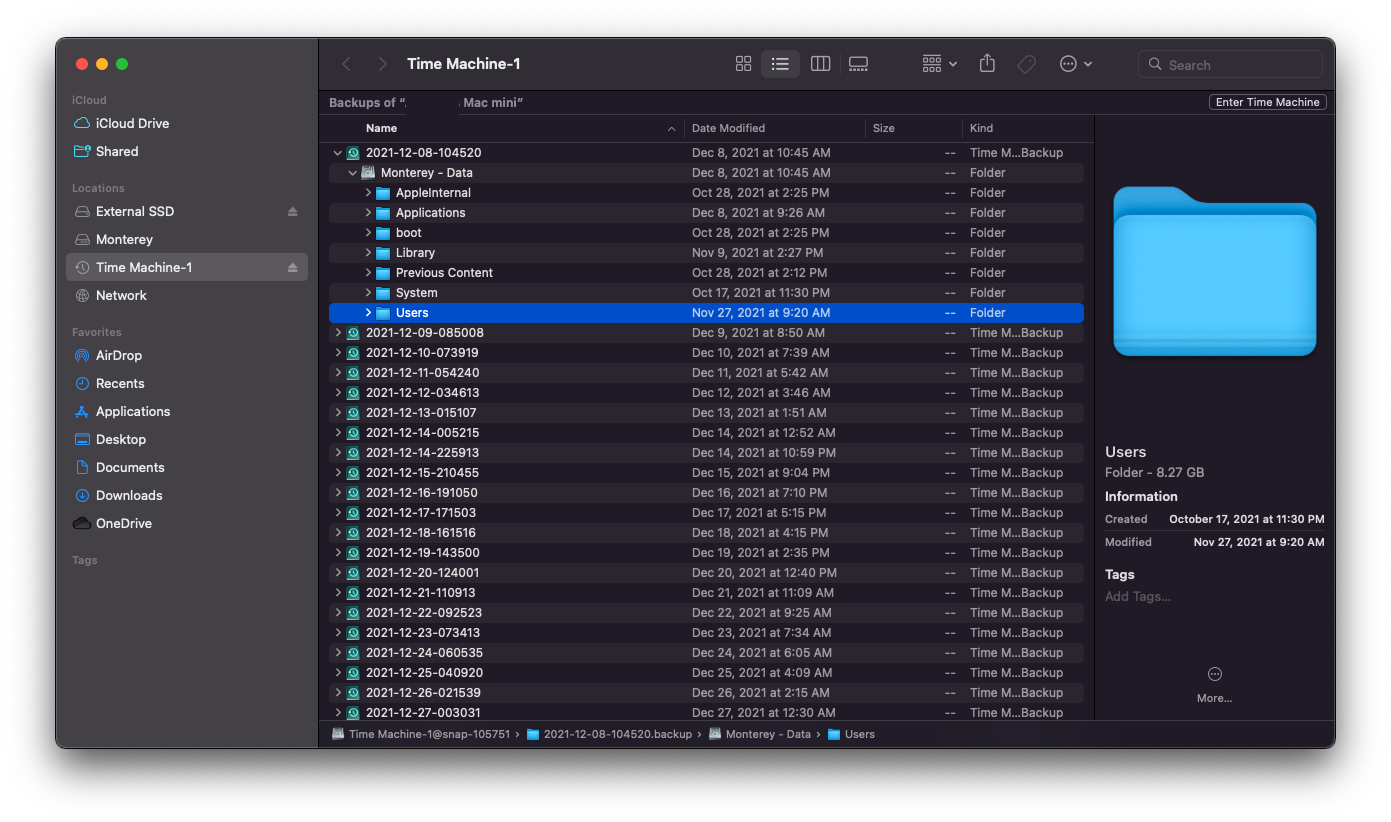Select the 2021-12-22-092523 backup row

(706, 613)
